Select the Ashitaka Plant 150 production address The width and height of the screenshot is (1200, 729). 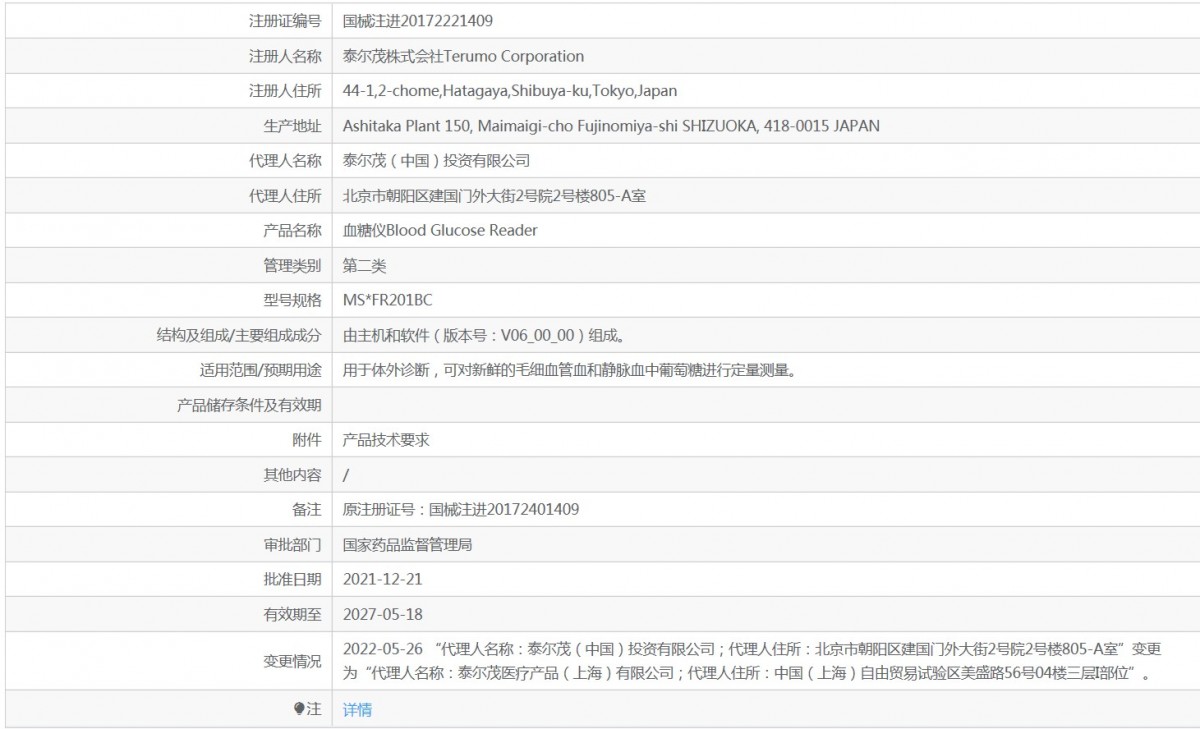[611, 126]
